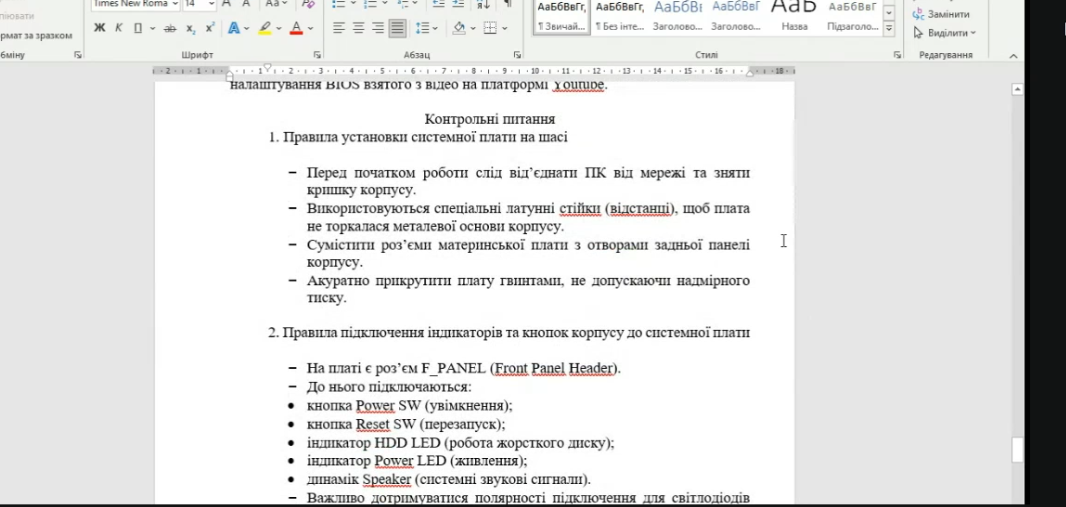Click the multilevel list icon
1066x507 pixels.
(x=402, y=3)
